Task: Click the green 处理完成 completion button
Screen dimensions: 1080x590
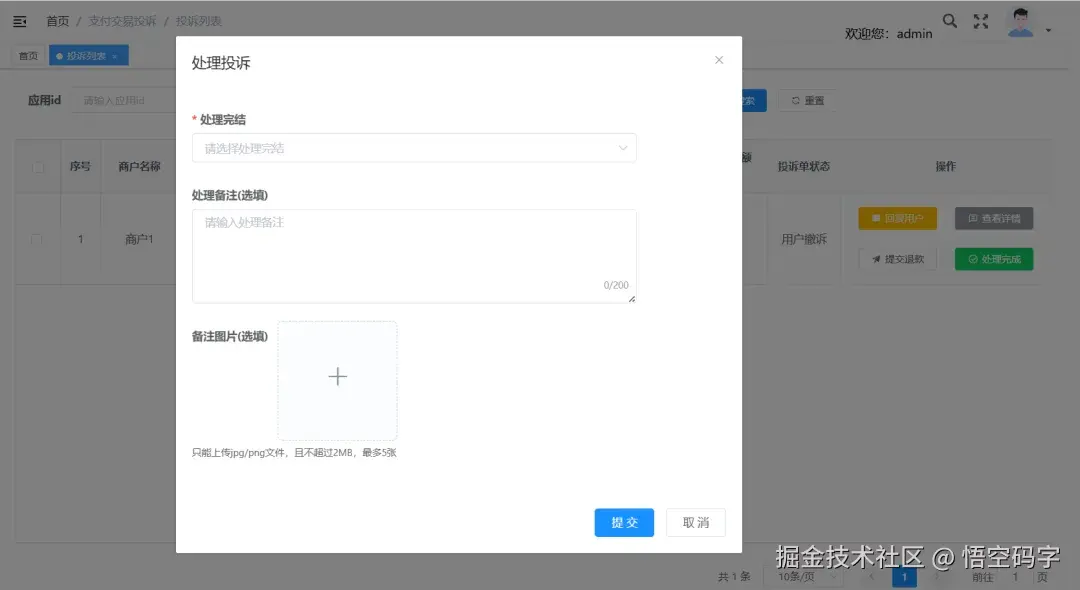Action: point(993,259)
